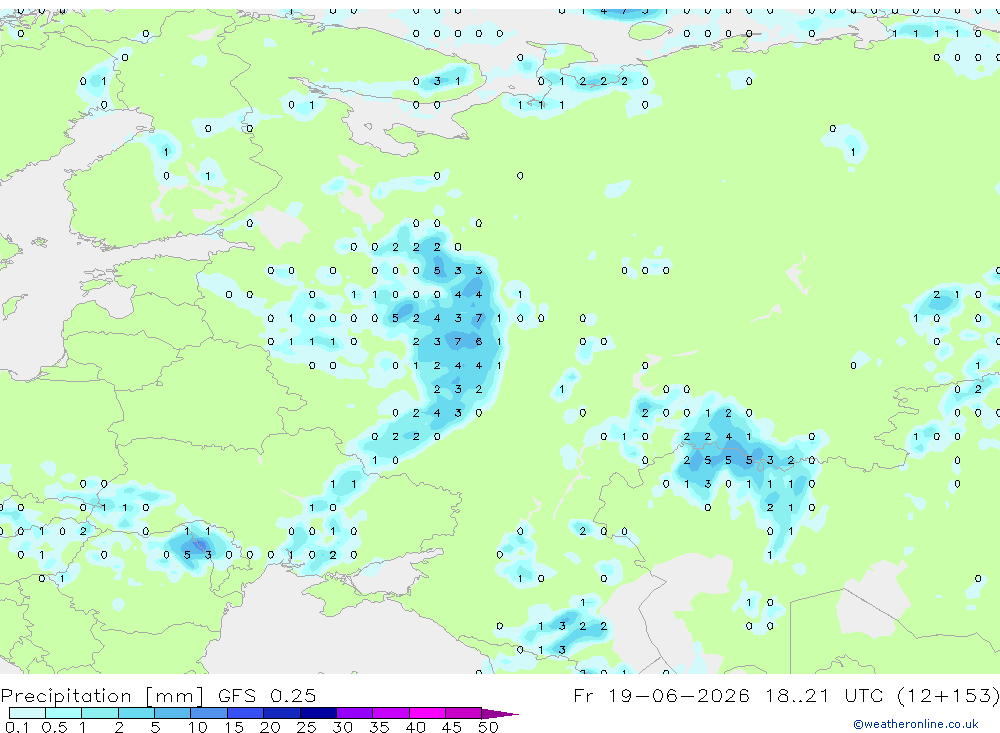
Task: Click the legend label "25"
Action: [x=306, y=727]
